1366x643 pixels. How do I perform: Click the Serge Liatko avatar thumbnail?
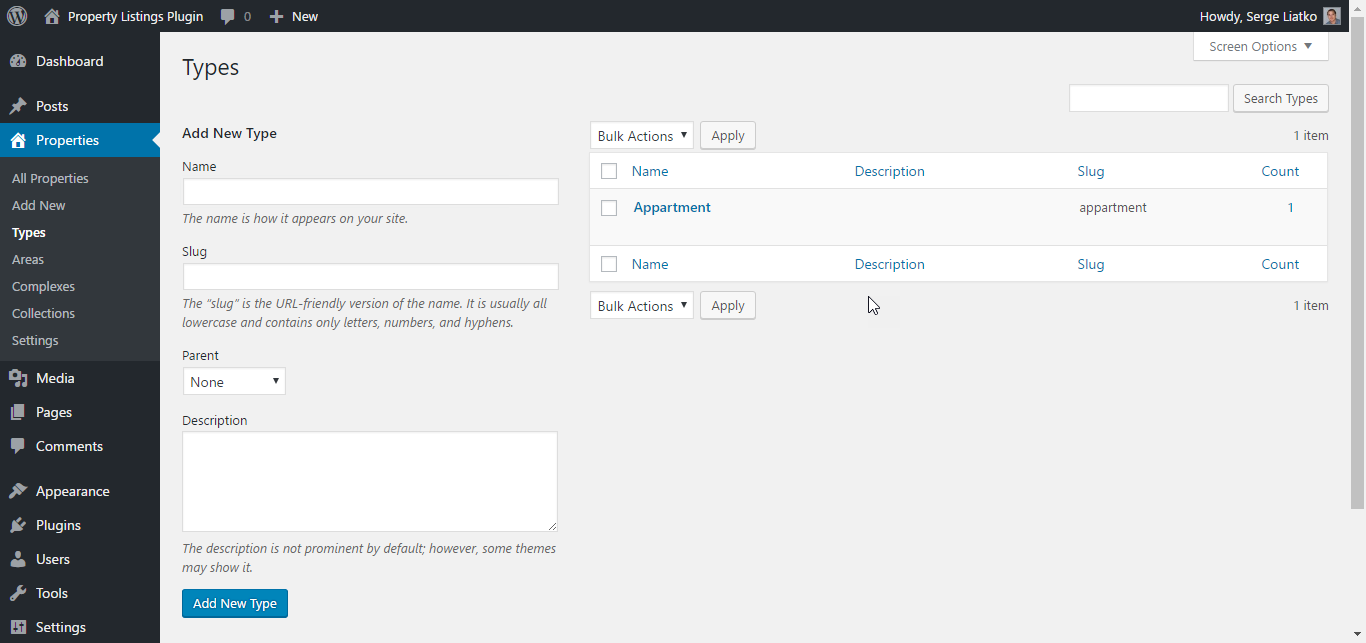(1332, 16)
